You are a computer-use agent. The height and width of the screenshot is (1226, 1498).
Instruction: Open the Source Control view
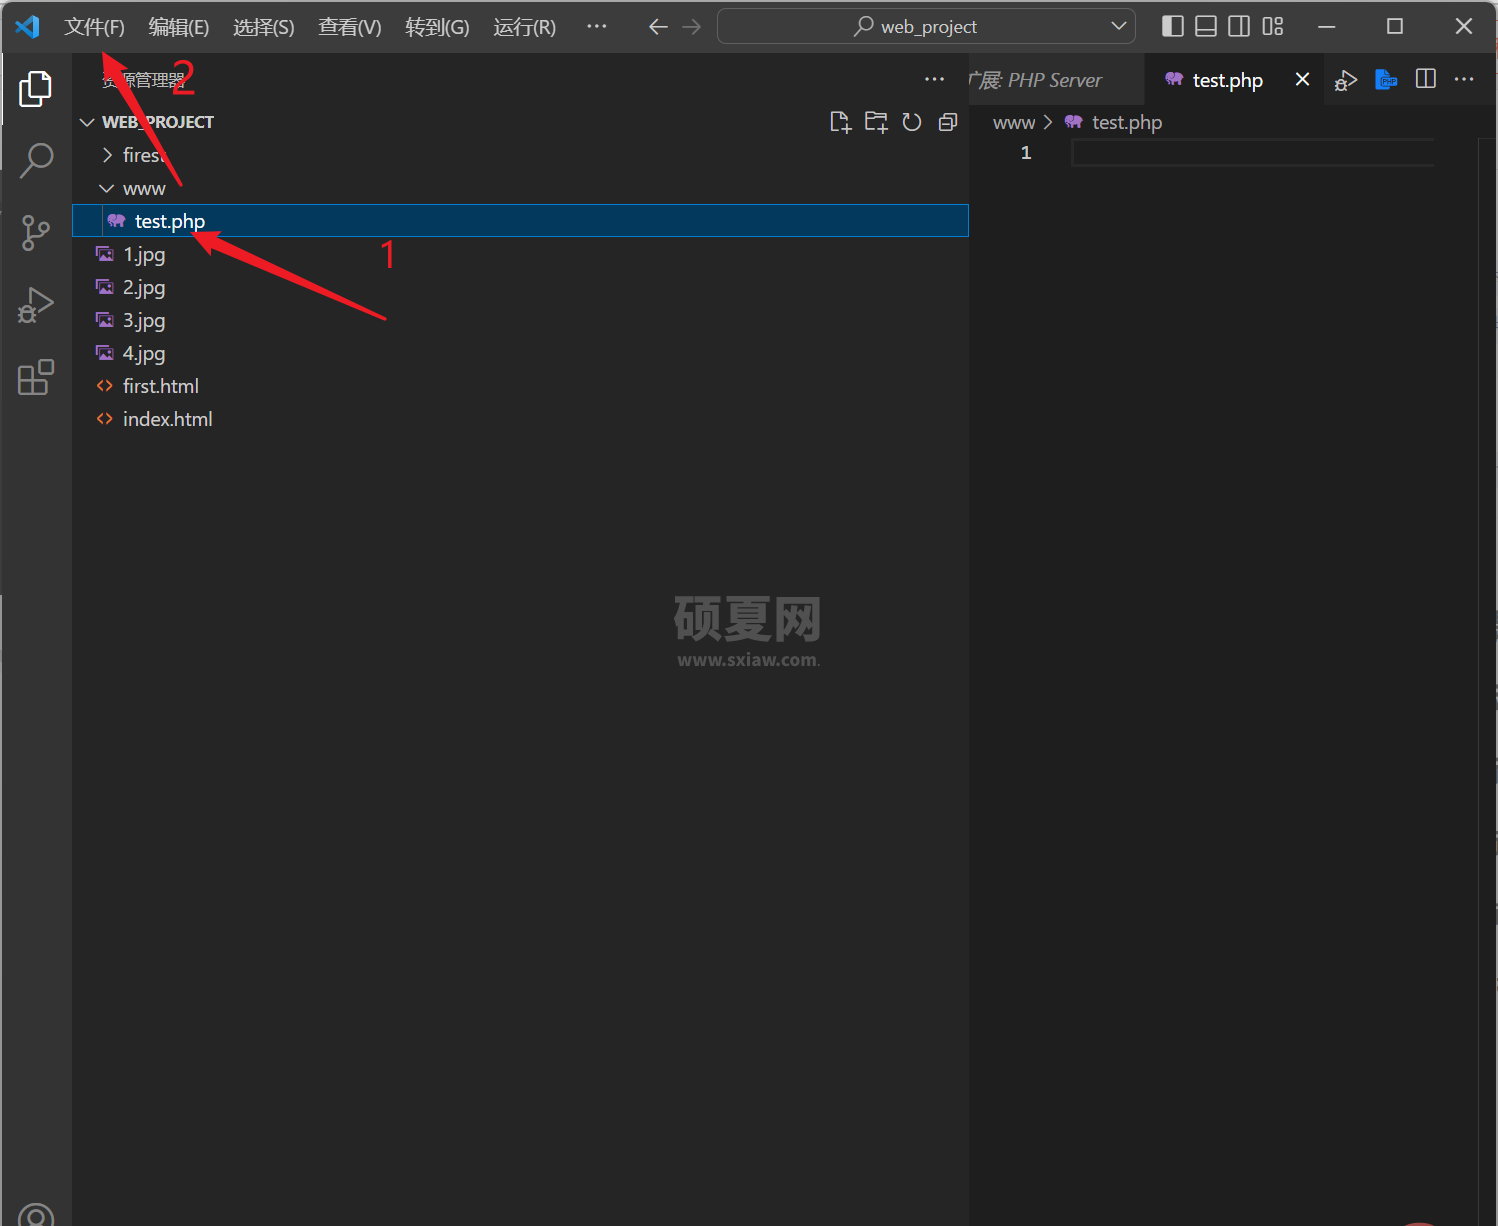[x=36, y=233]
